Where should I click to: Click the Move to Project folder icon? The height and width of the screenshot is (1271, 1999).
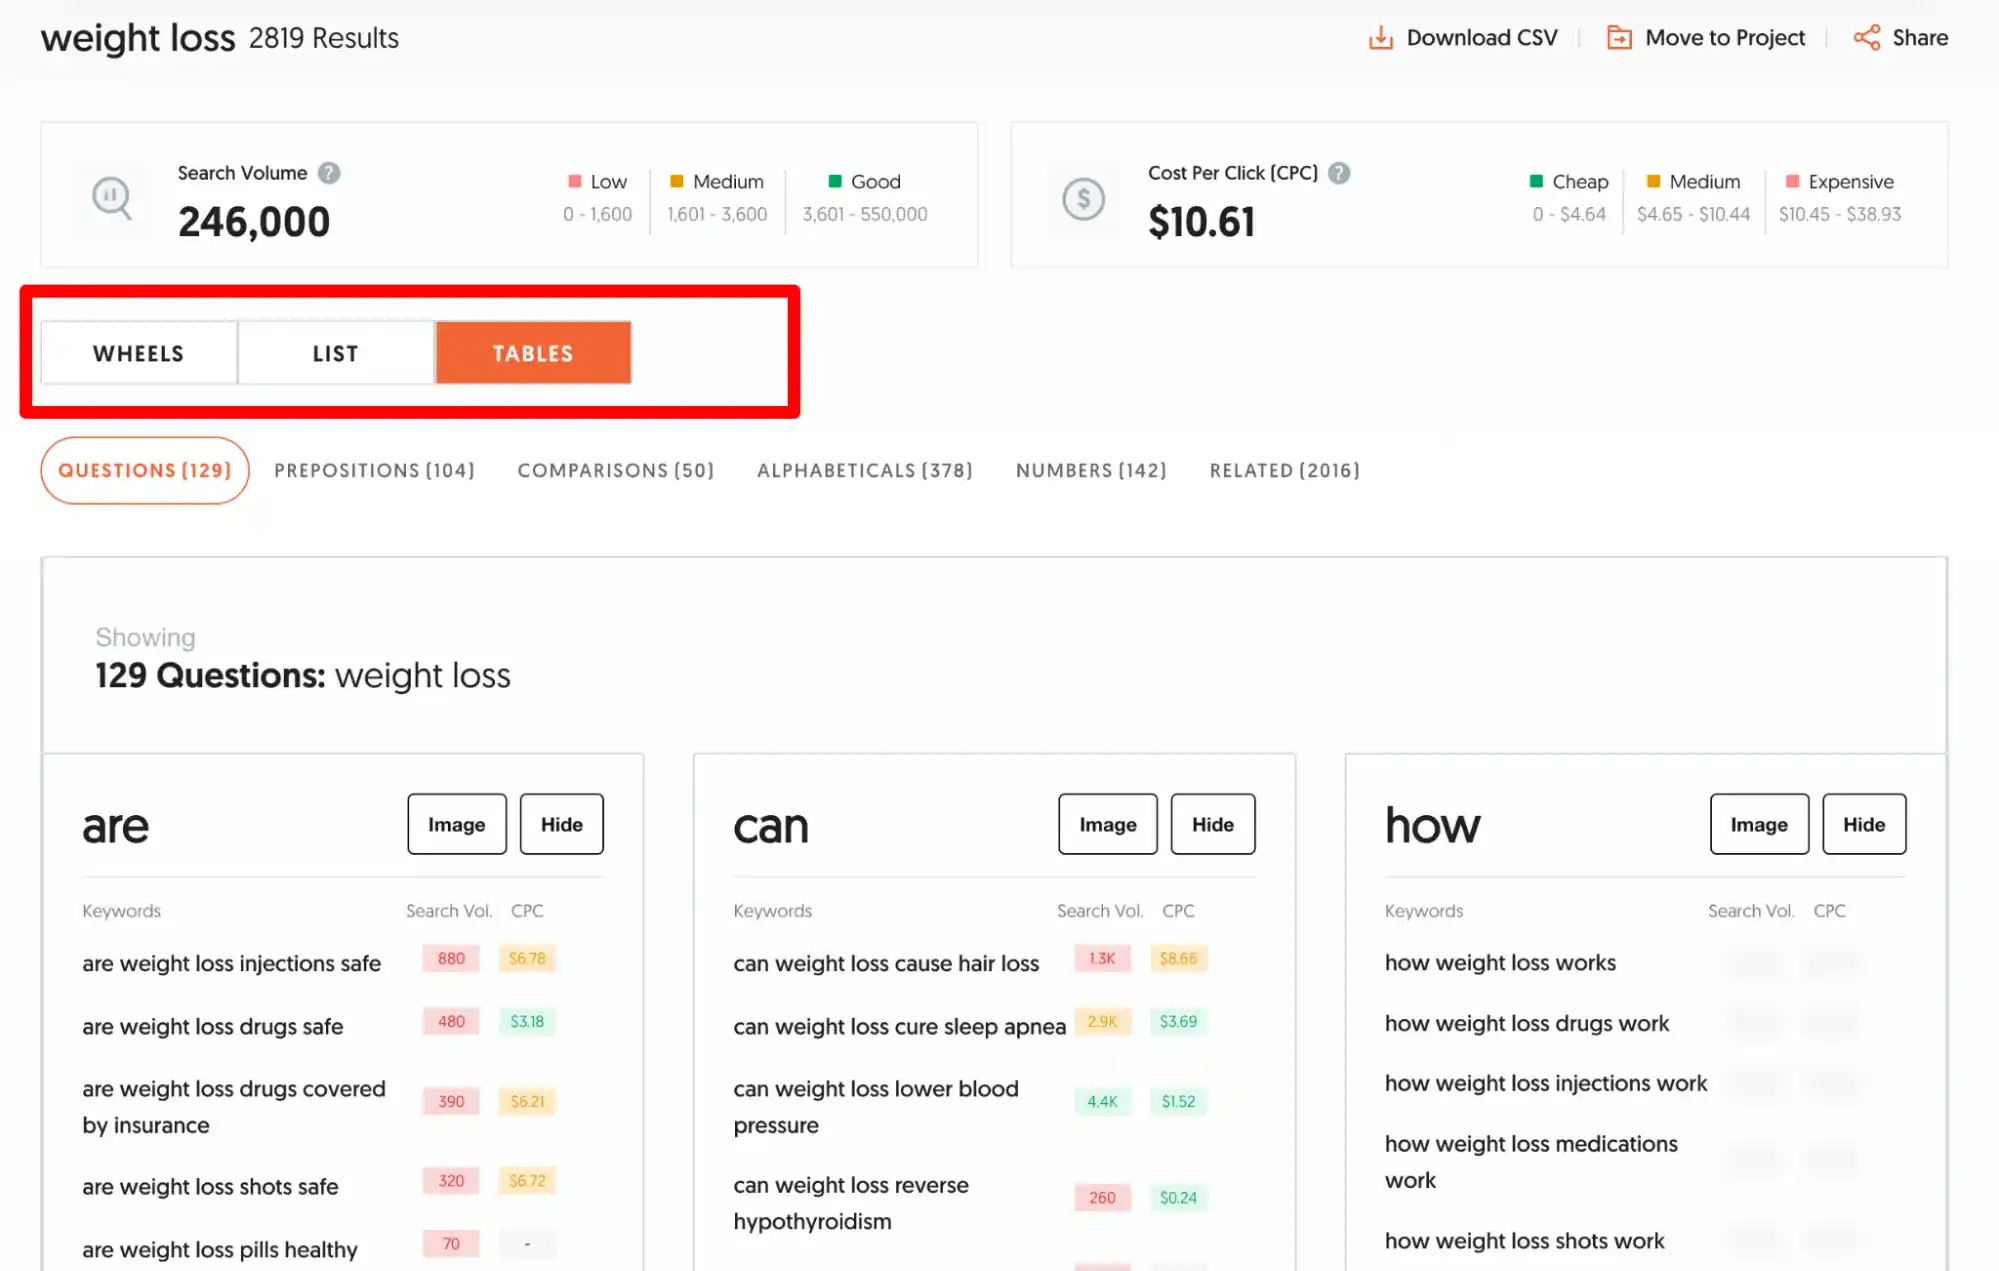(x=1619, y=38)
